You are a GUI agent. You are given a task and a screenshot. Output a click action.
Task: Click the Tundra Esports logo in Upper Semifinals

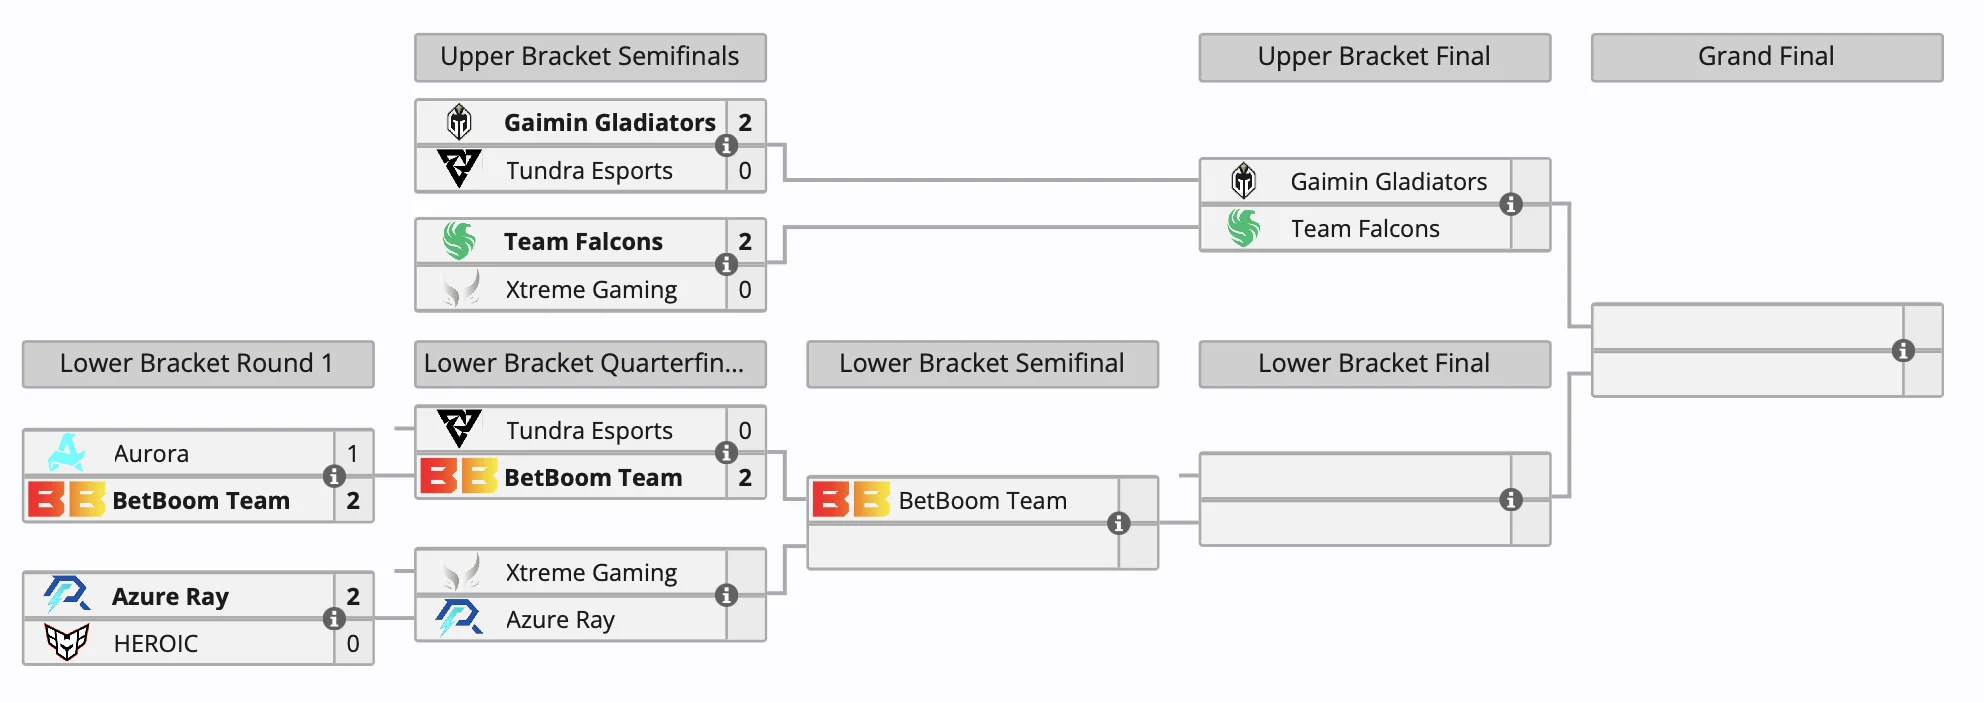point(459,170)
